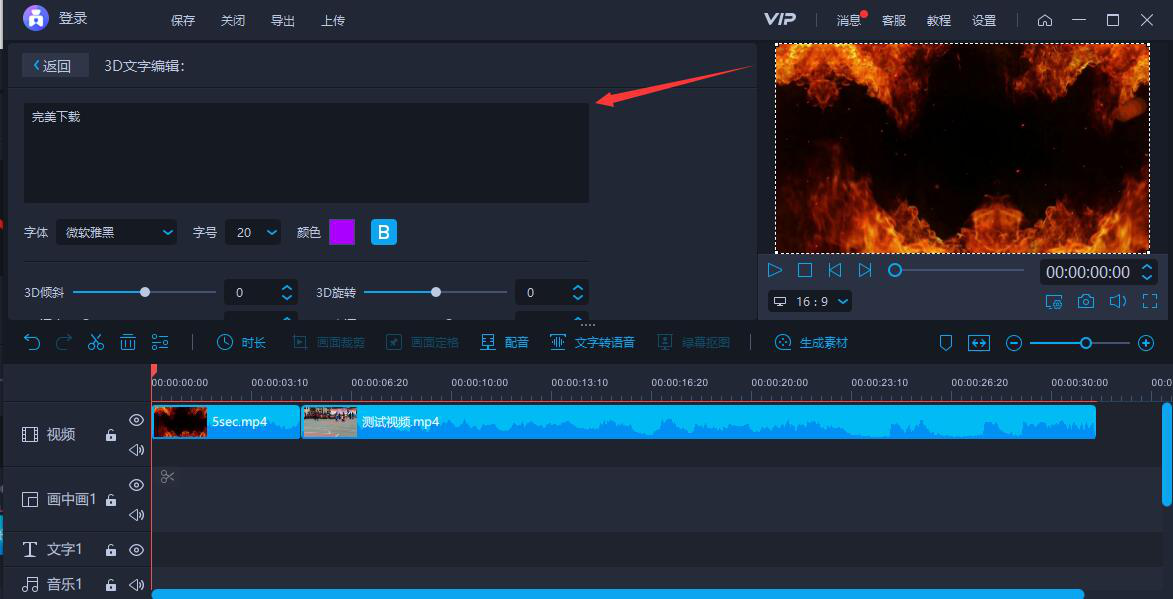This screenshot has width=1173, height=599.
Task: Click the 文字转语音 button
Action: (x=592, y=342)
